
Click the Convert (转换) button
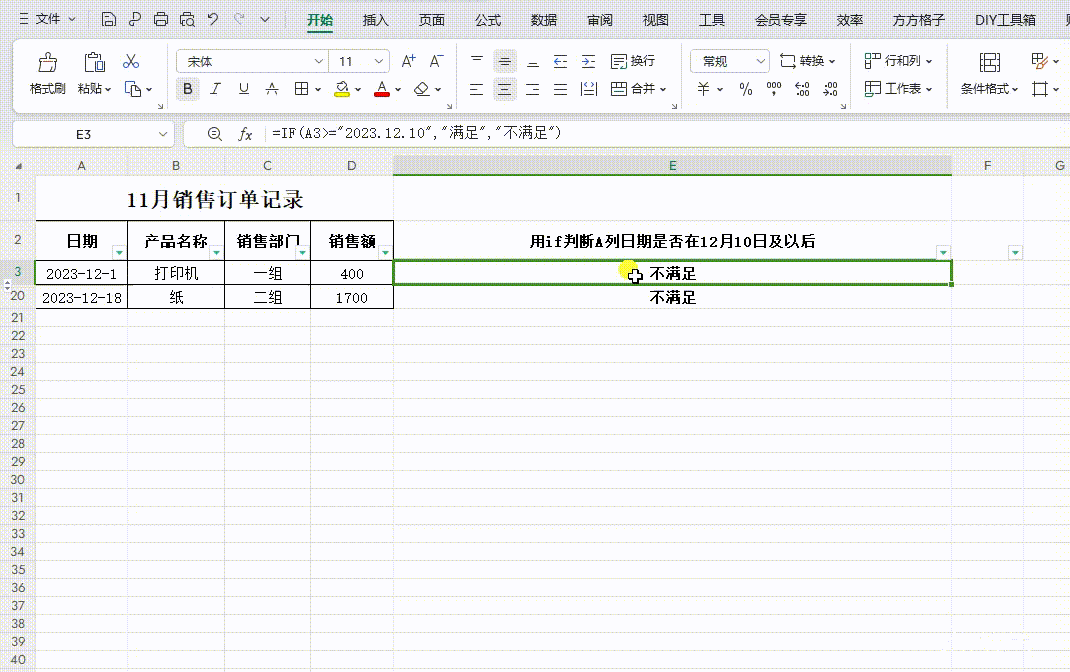[x=807, y=61]
